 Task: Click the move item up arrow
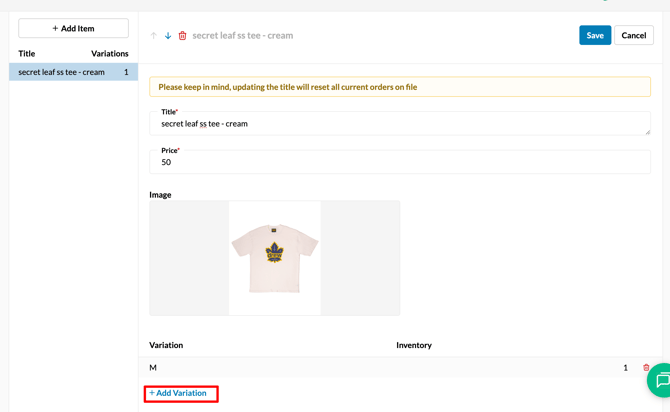coord(154,36)
